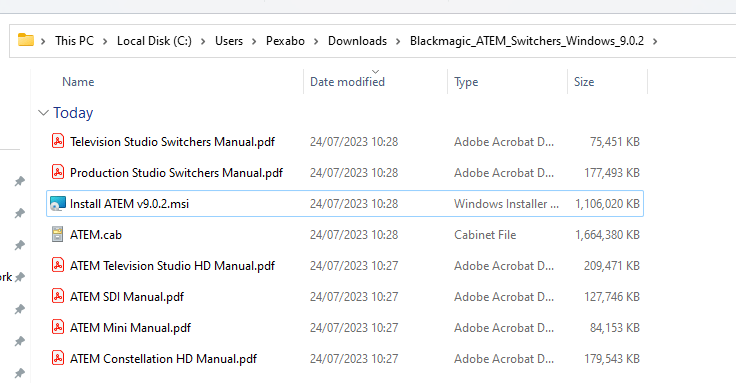The image size is (736, 383).
Task: Click the date modified cell of ATEM Mini Manual.pdf
Action: tap(354, 328)
